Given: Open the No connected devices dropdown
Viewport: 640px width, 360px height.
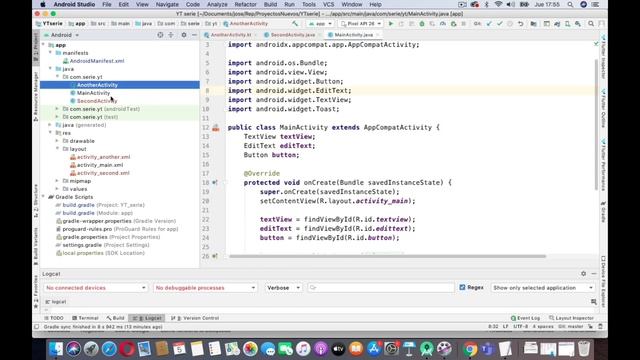Looking at the screenshot, I should click(x=96, y=288).
